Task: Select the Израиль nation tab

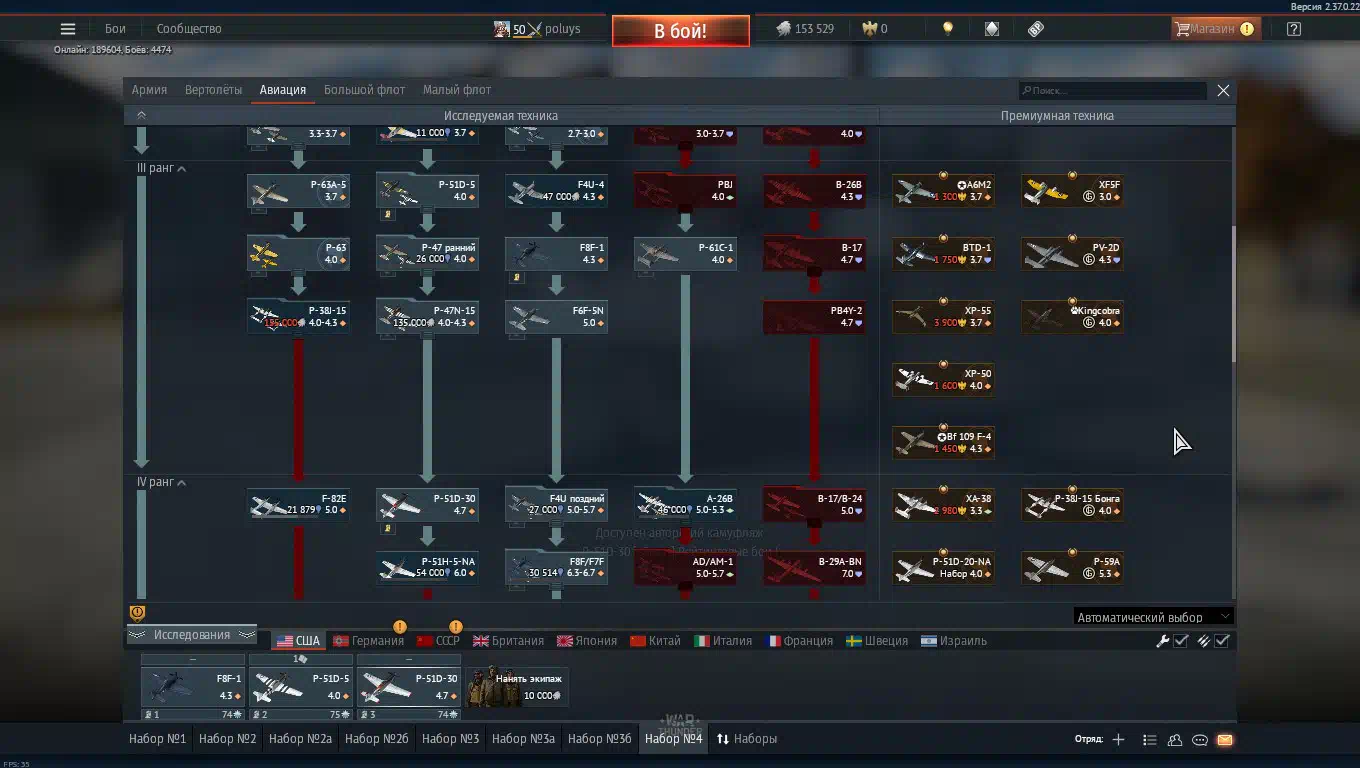Action: point(954,641)
